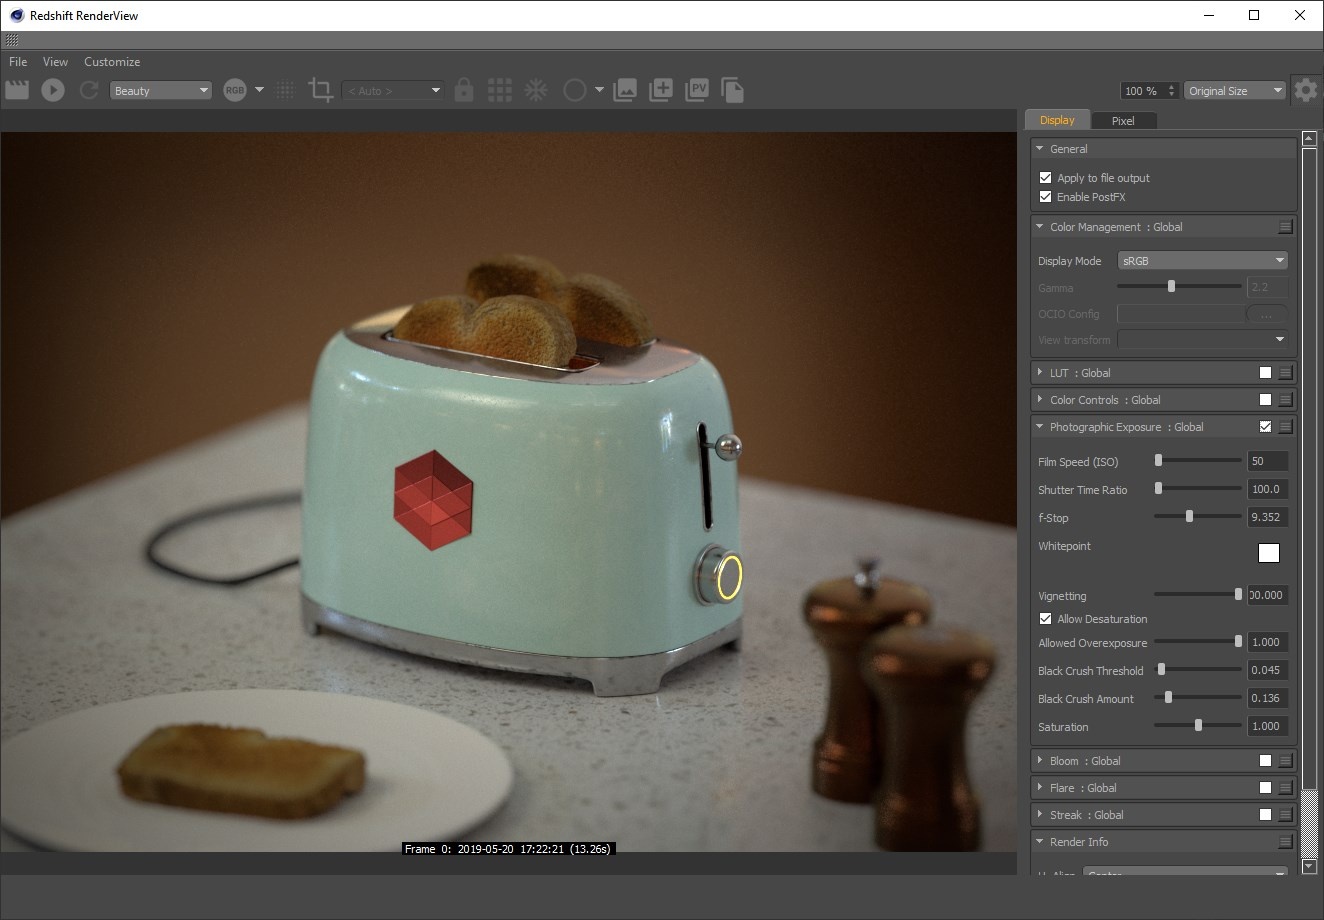Open the Display Mode sRGB dropdown
The height and width of the screenshot is (920, 1324).
click(x=1203, y=260)
